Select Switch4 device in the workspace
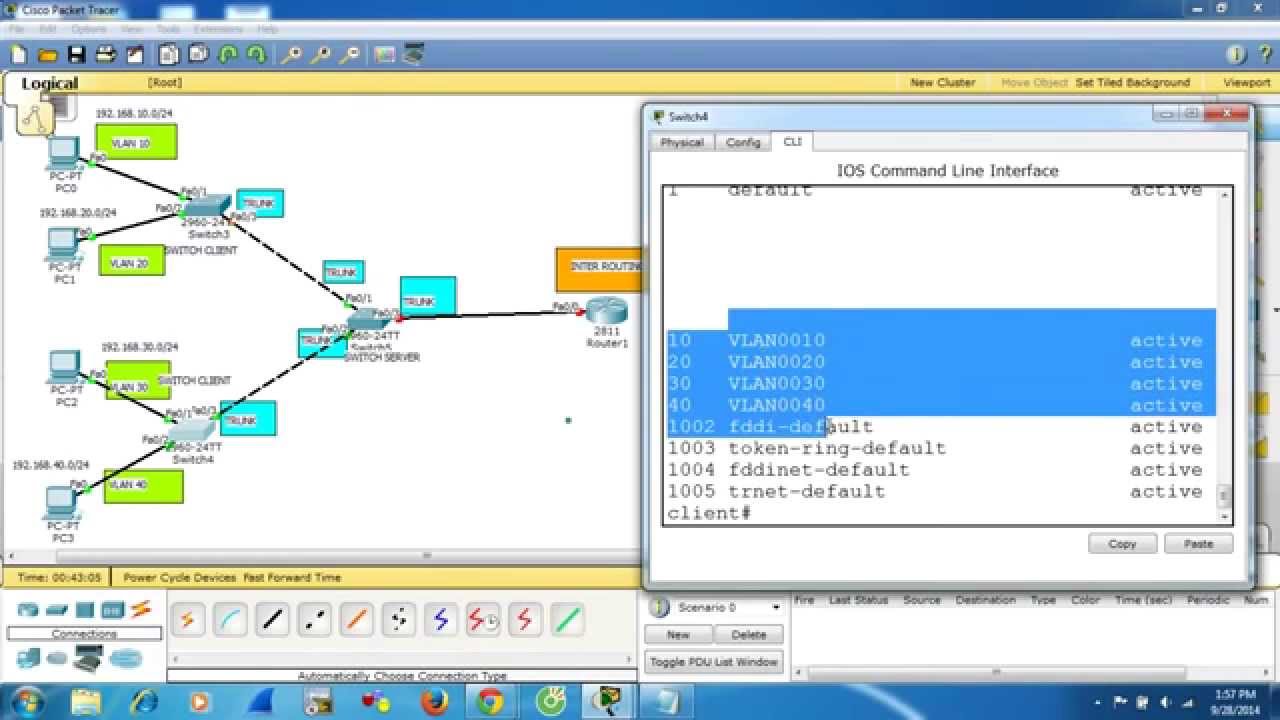 191,430
